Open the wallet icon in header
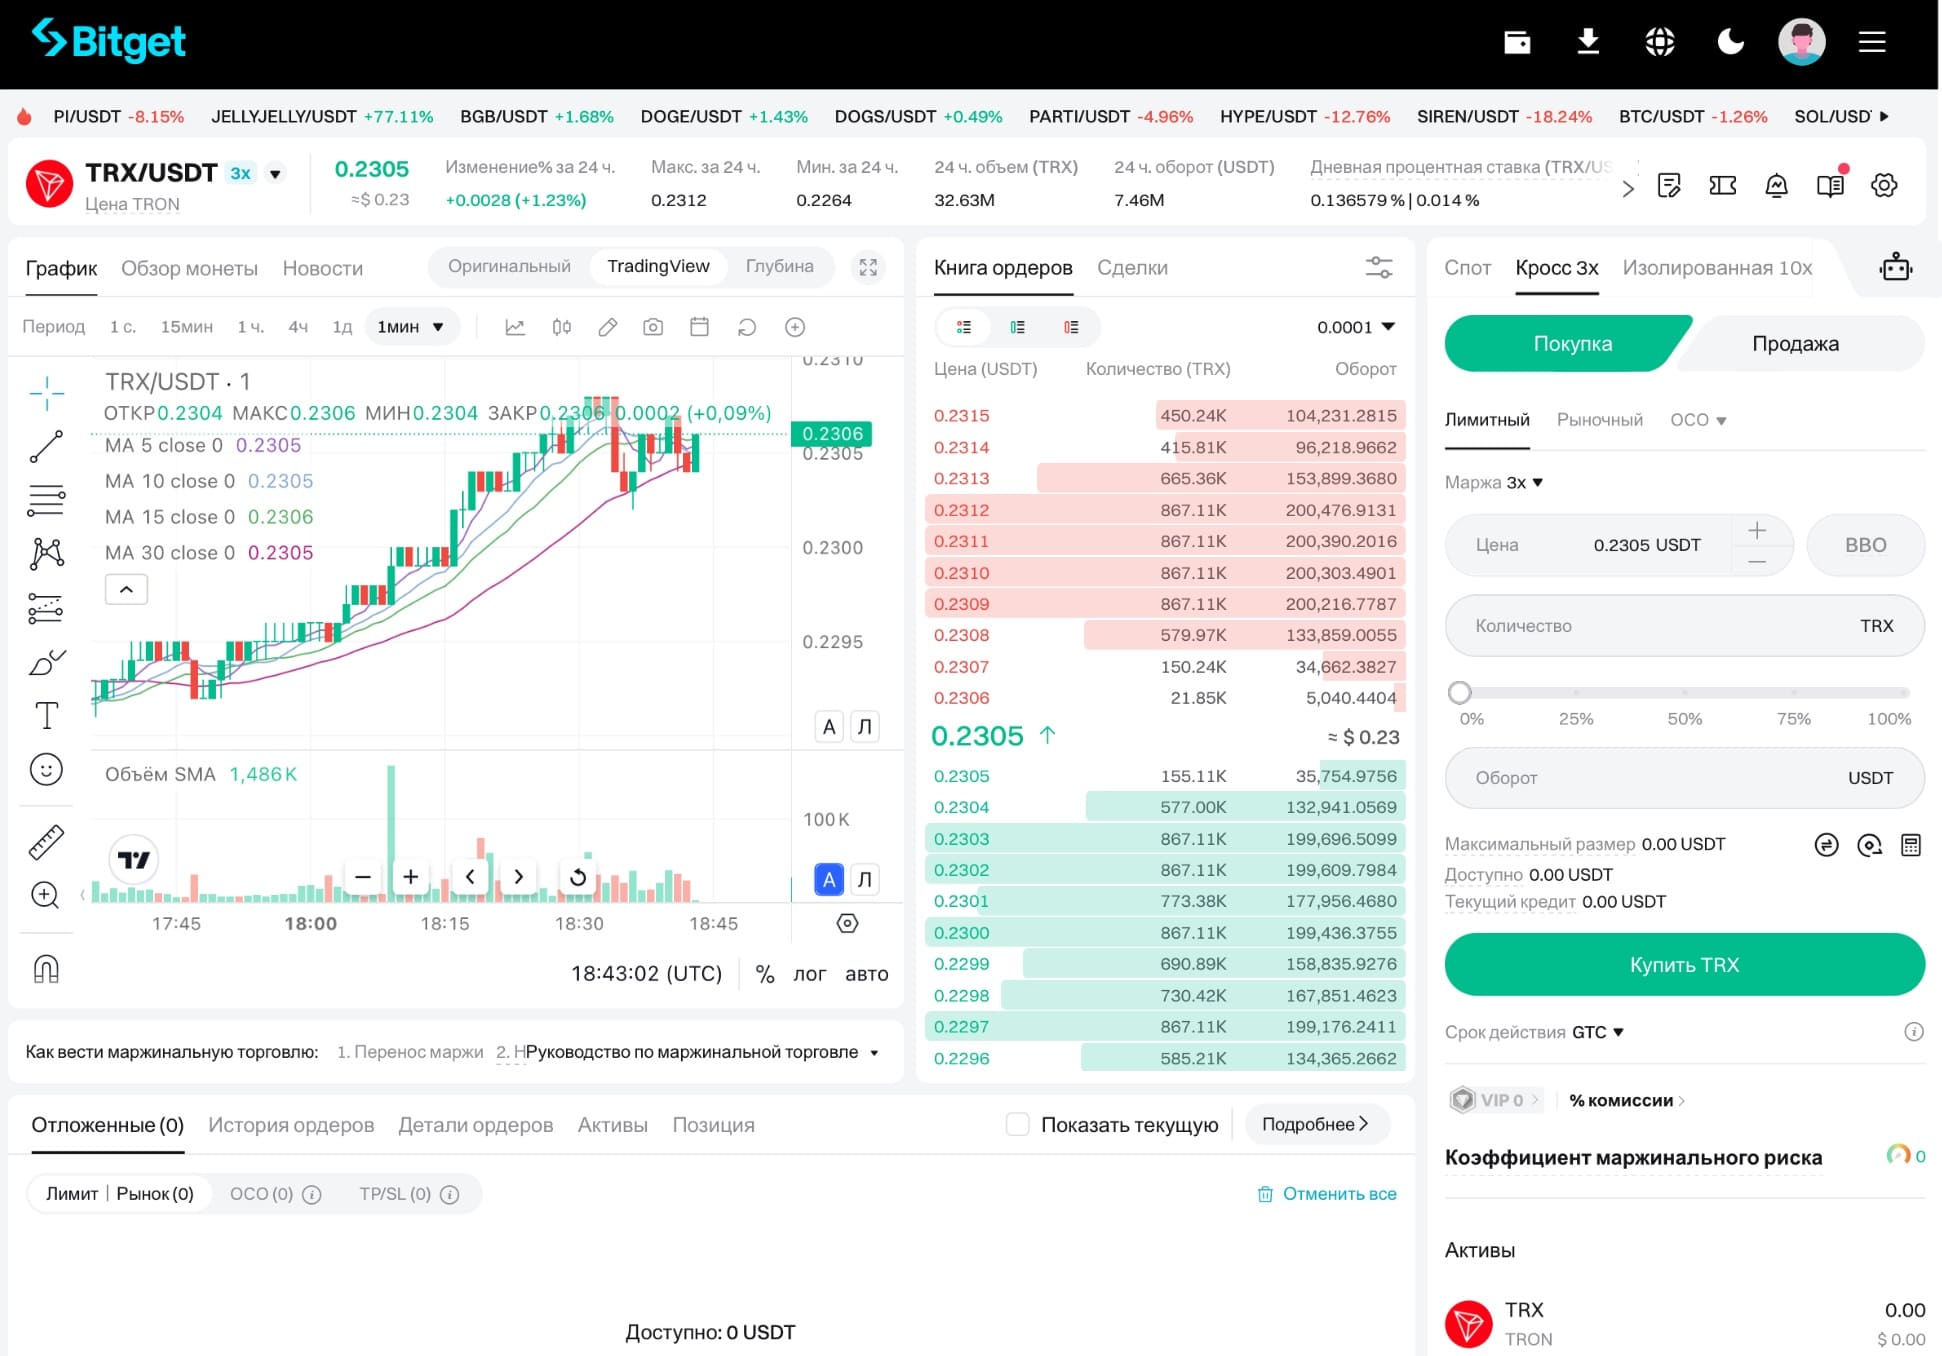Screen dimensions: 1942x1356 pos(1517,41)
